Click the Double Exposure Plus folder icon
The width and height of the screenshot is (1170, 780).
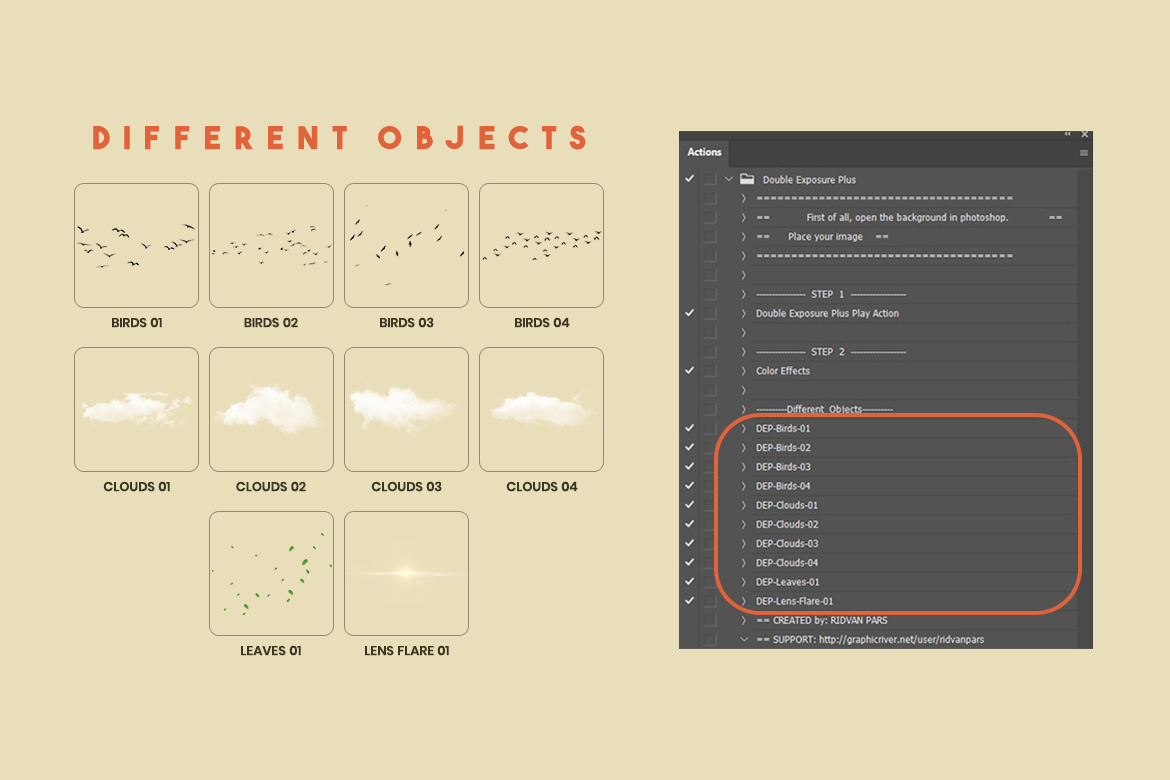tap(746, 180)
